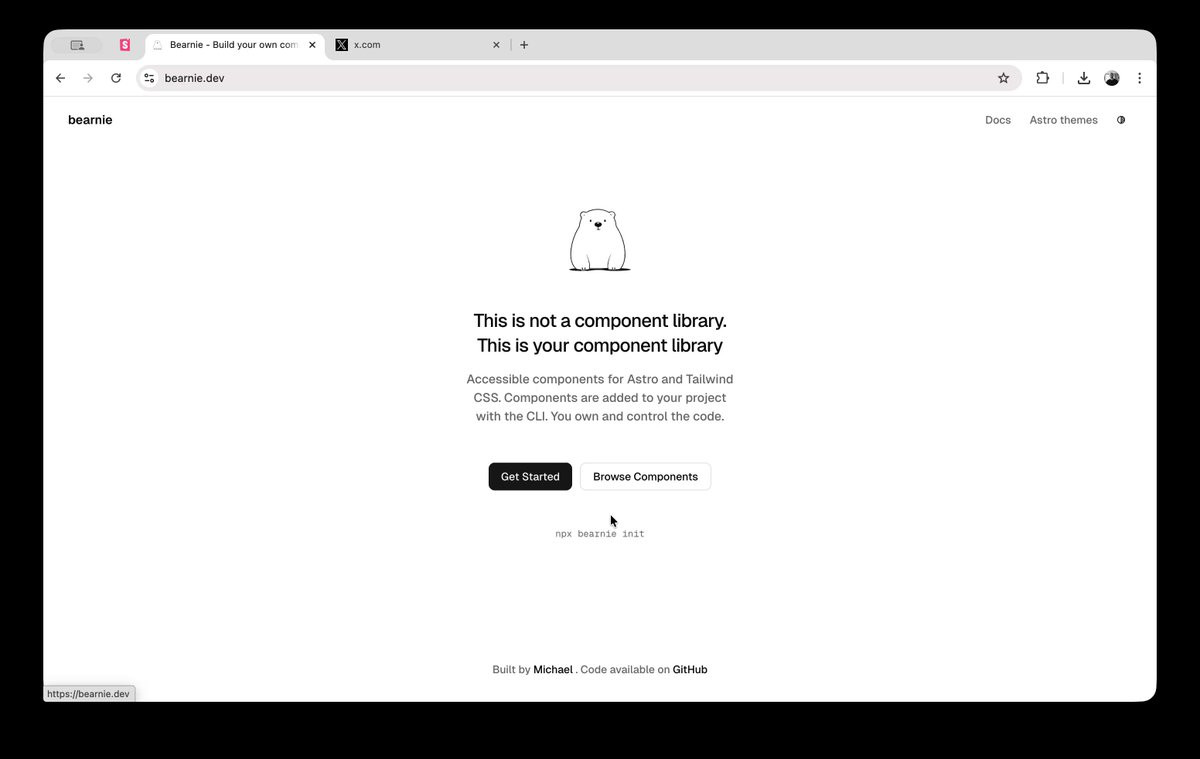Open a new tab with plus button
The height and width of the screenshot is (759, 1200).
524,45
